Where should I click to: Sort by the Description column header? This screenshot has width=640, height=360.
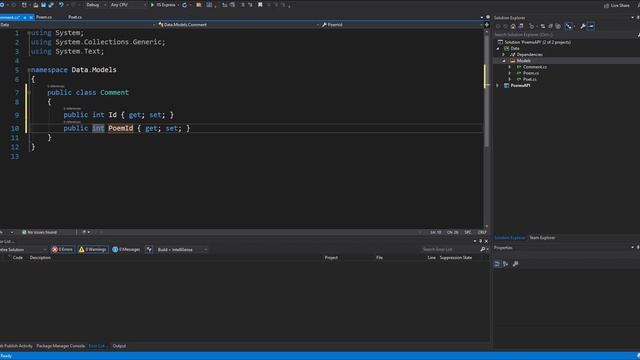click(40, 258)
